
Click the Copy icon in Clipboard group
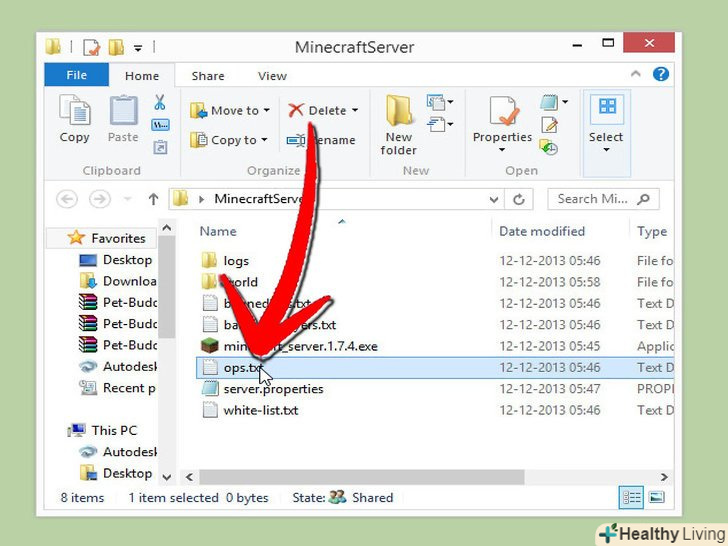pyautogui.click(x=74, y=110)
